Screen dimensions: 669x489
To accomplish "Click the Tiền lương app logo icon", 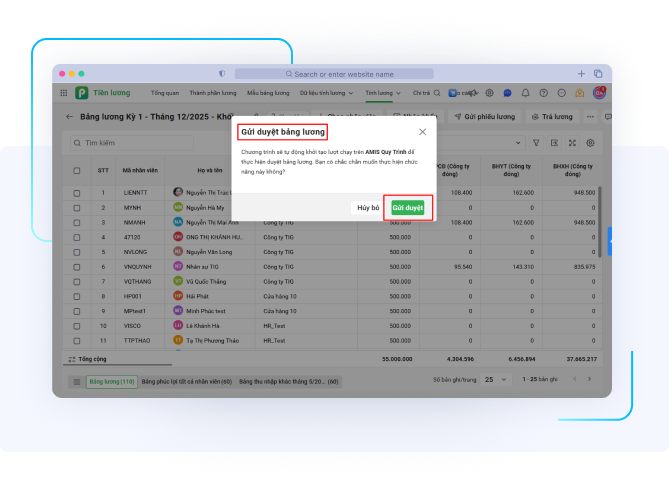I will click(81, 92).
